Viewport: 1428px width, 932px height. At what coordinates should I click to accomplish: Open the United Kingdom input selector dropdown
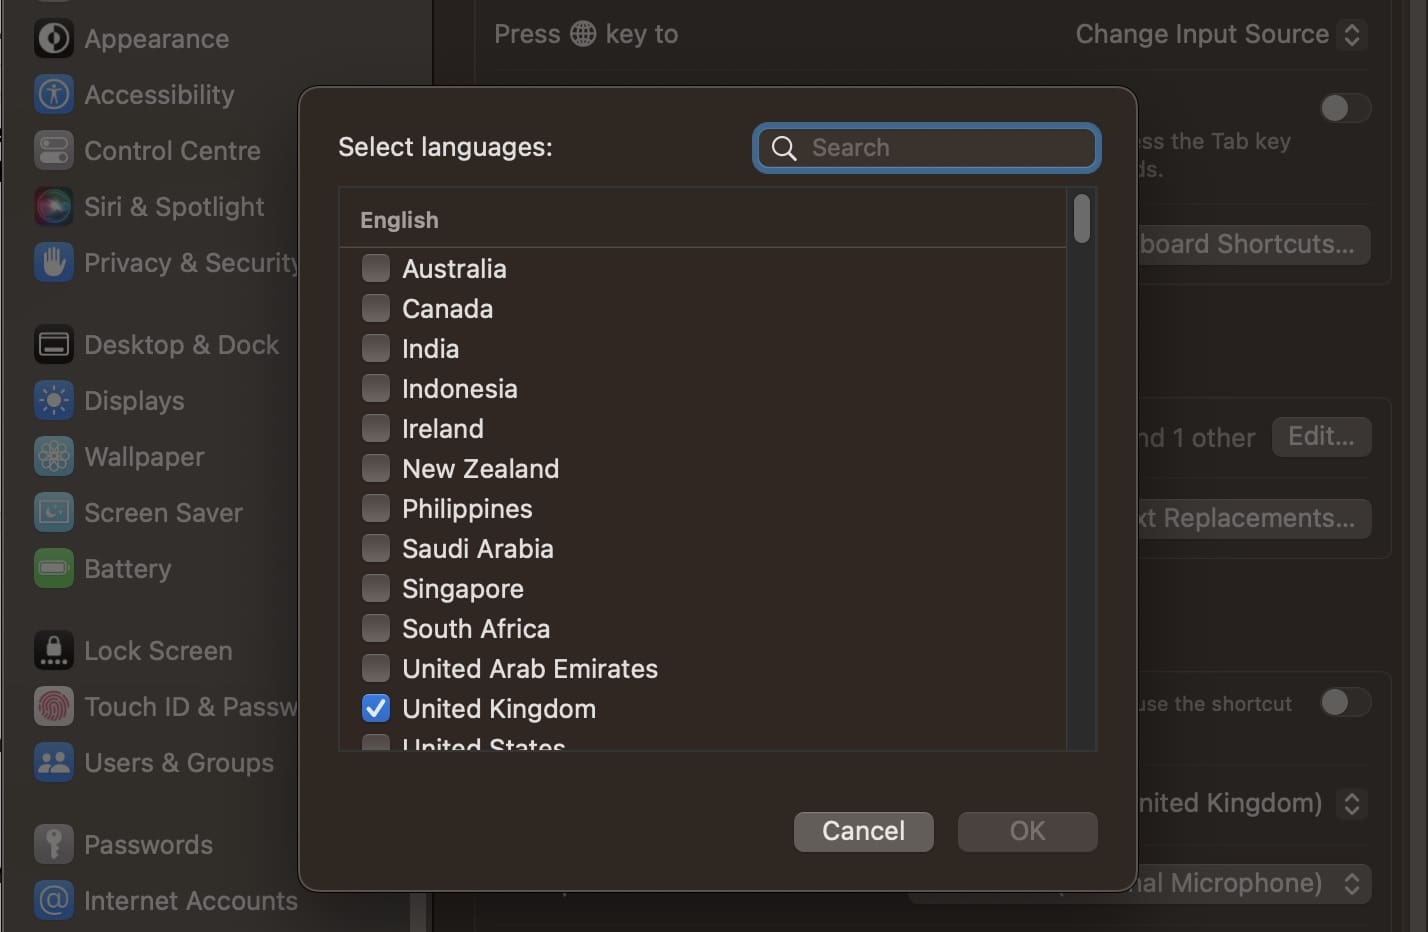coord(1351,803)
